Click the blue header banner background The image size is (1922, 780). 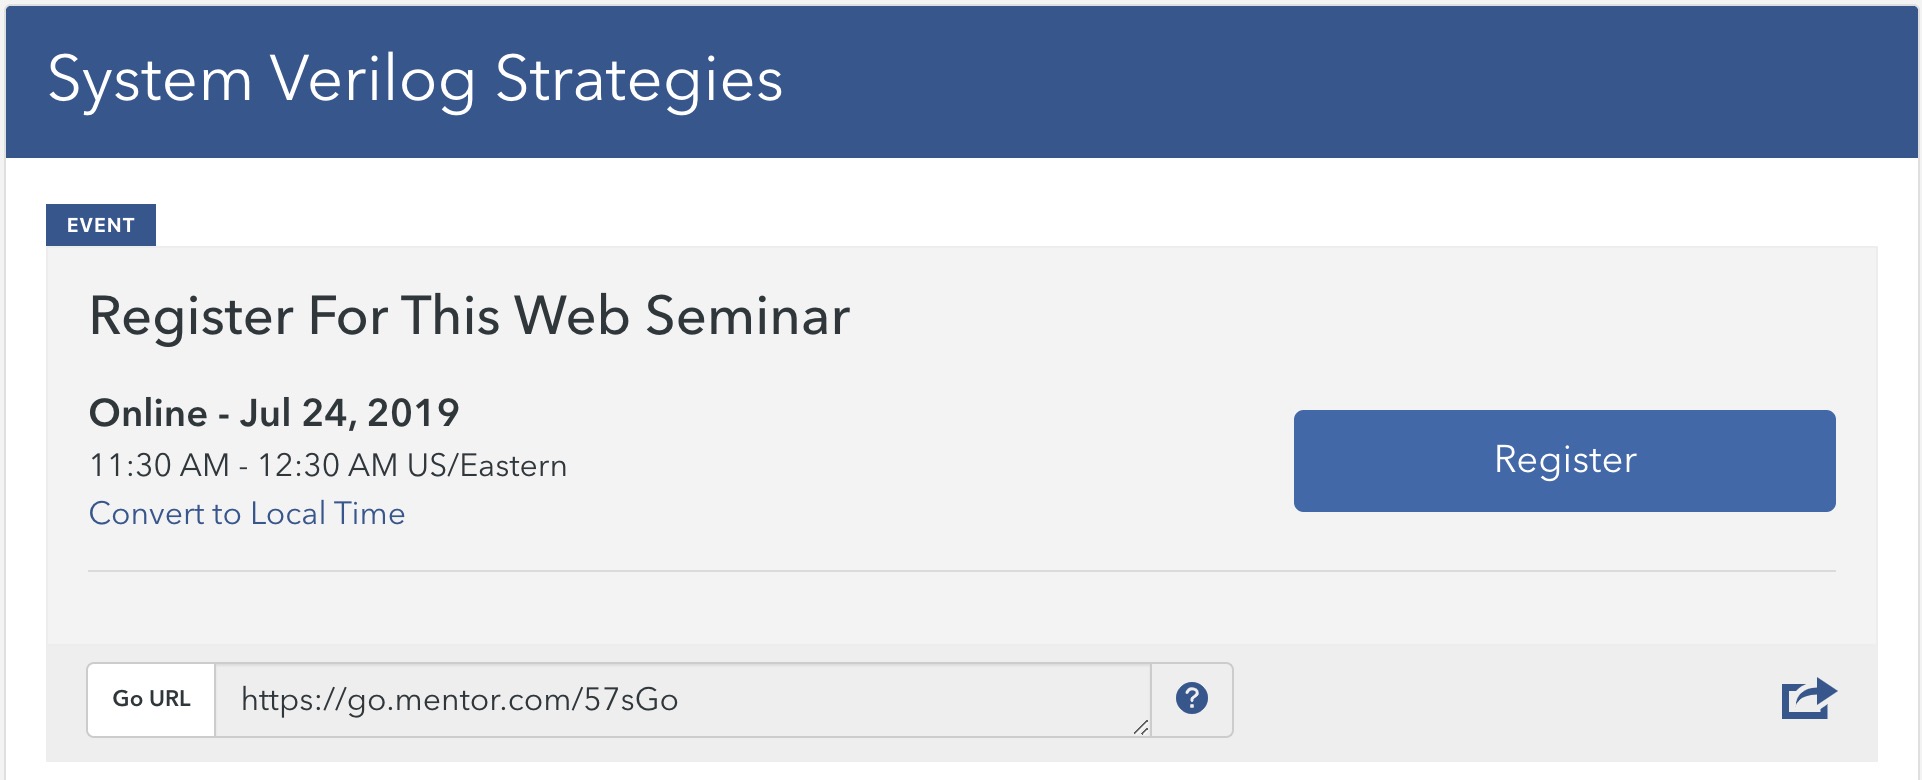pos(1300,82)
